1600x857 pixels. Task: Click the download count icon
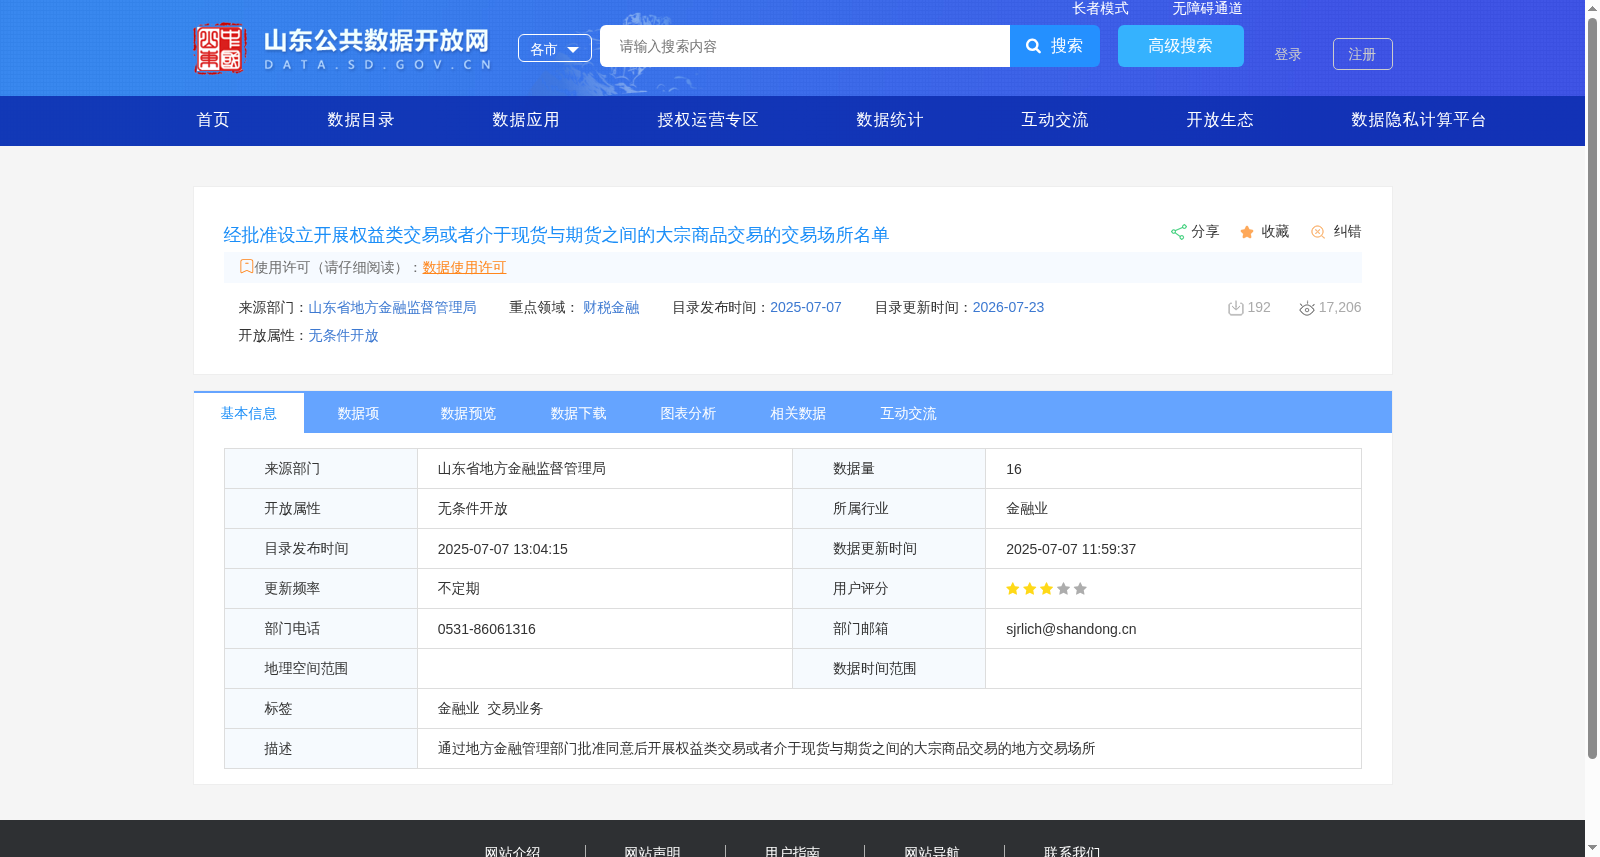point(1236,308)
